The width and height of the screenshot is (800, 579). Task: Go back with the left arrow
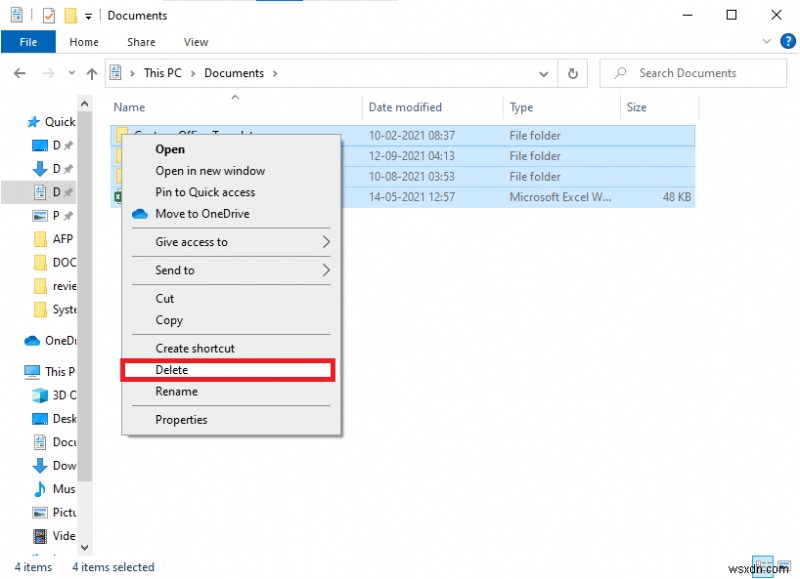(x=20, y=73)
